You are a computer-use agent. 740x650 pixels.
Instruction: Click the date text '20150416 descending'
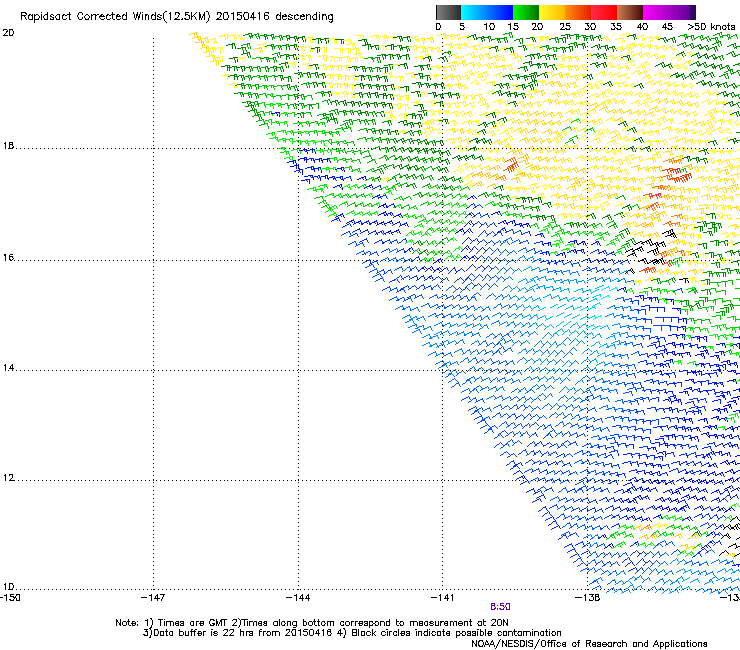pyautogui.click(x=275, y=17)
